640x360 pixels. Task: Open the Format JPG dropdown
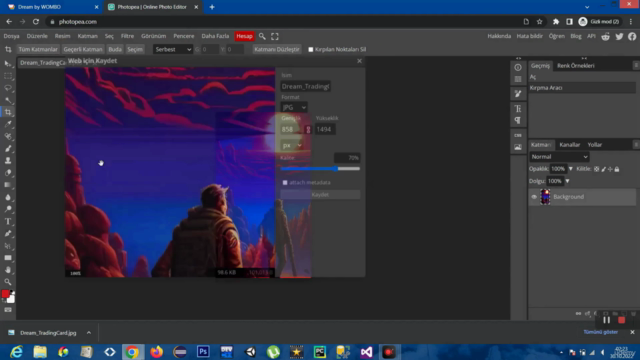pyautogui.click(x=294, y=107)
